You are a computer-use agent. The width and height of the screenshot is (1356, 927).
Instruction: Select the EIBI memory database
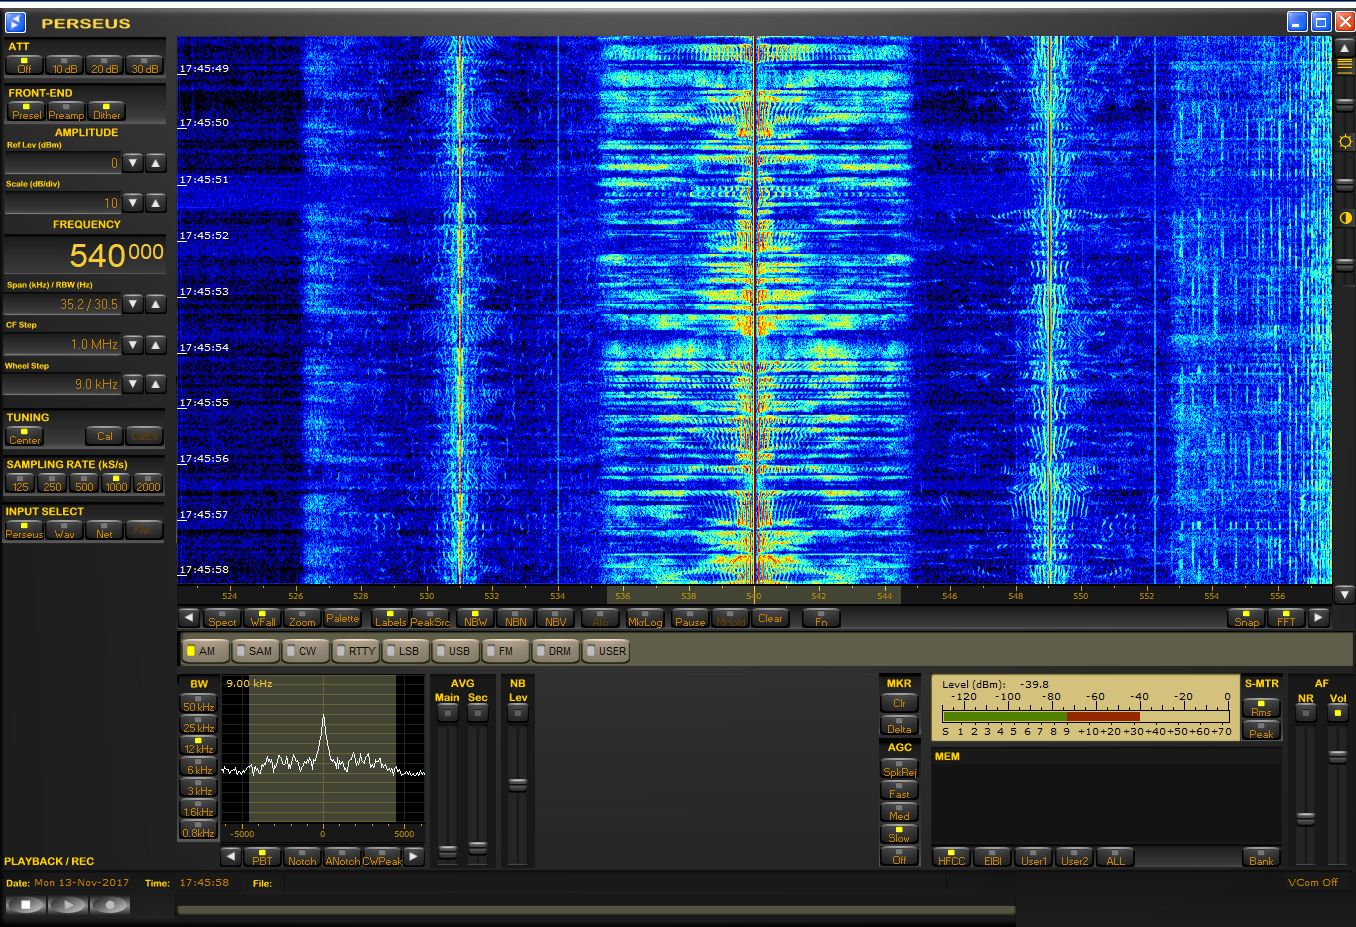[x=992, y=857]
